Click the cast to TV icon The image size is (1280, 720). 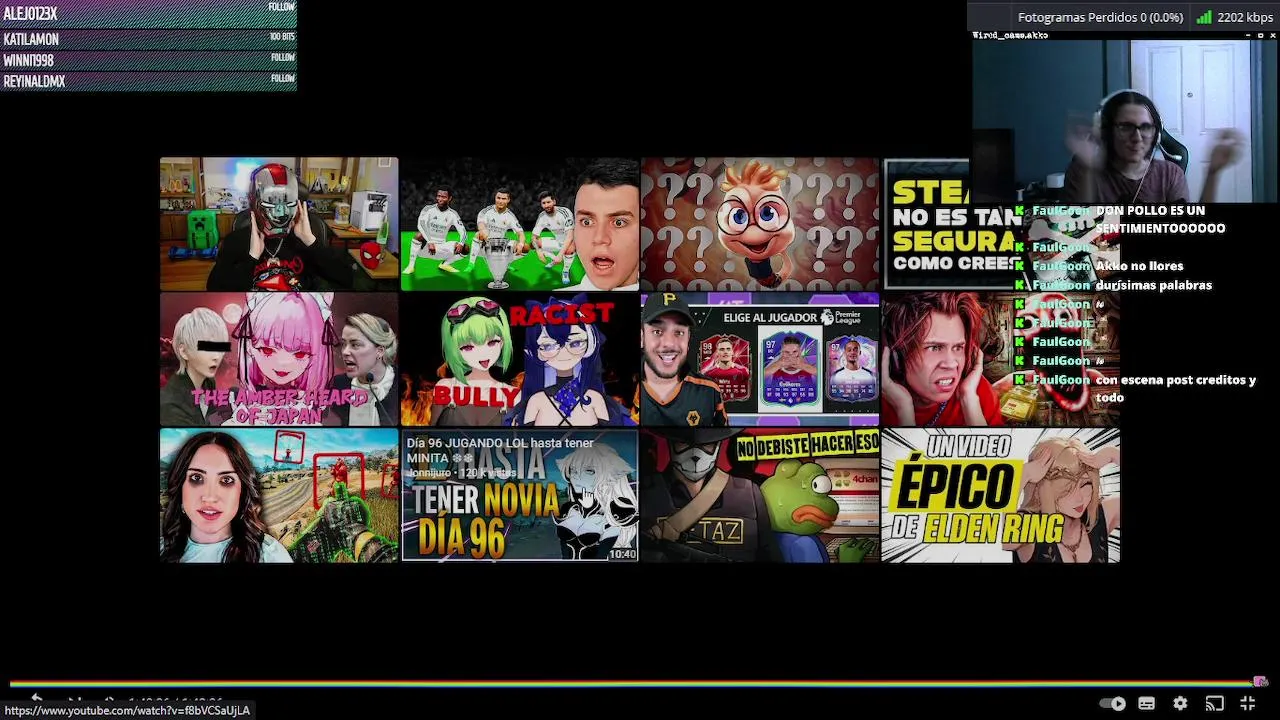(1214, 704)
